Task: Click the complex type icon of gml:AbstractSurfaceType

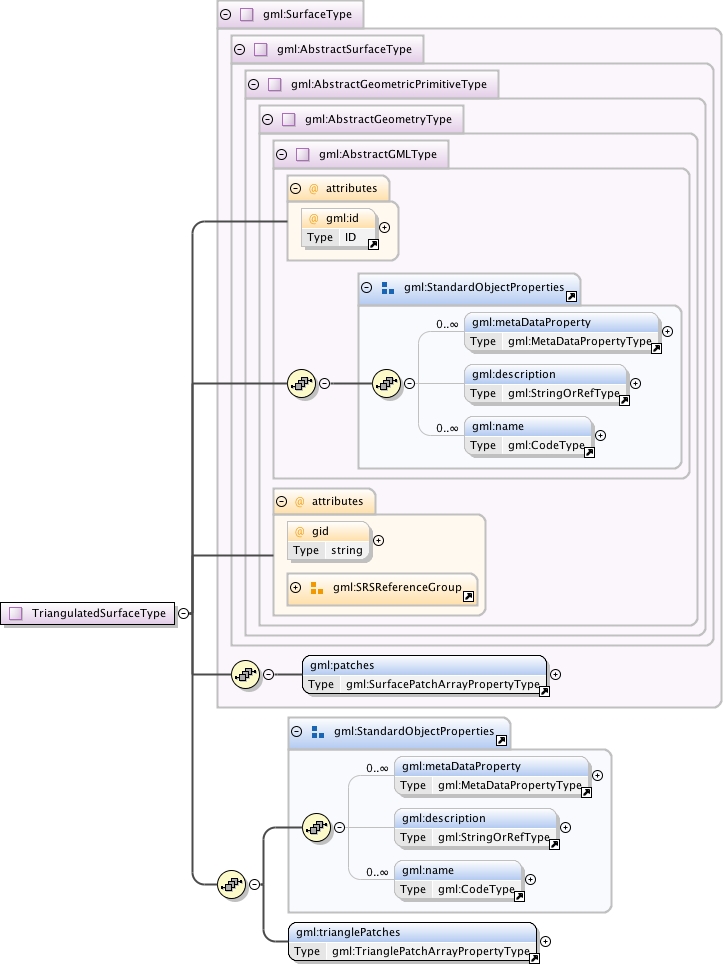Action: pos(261,49)
